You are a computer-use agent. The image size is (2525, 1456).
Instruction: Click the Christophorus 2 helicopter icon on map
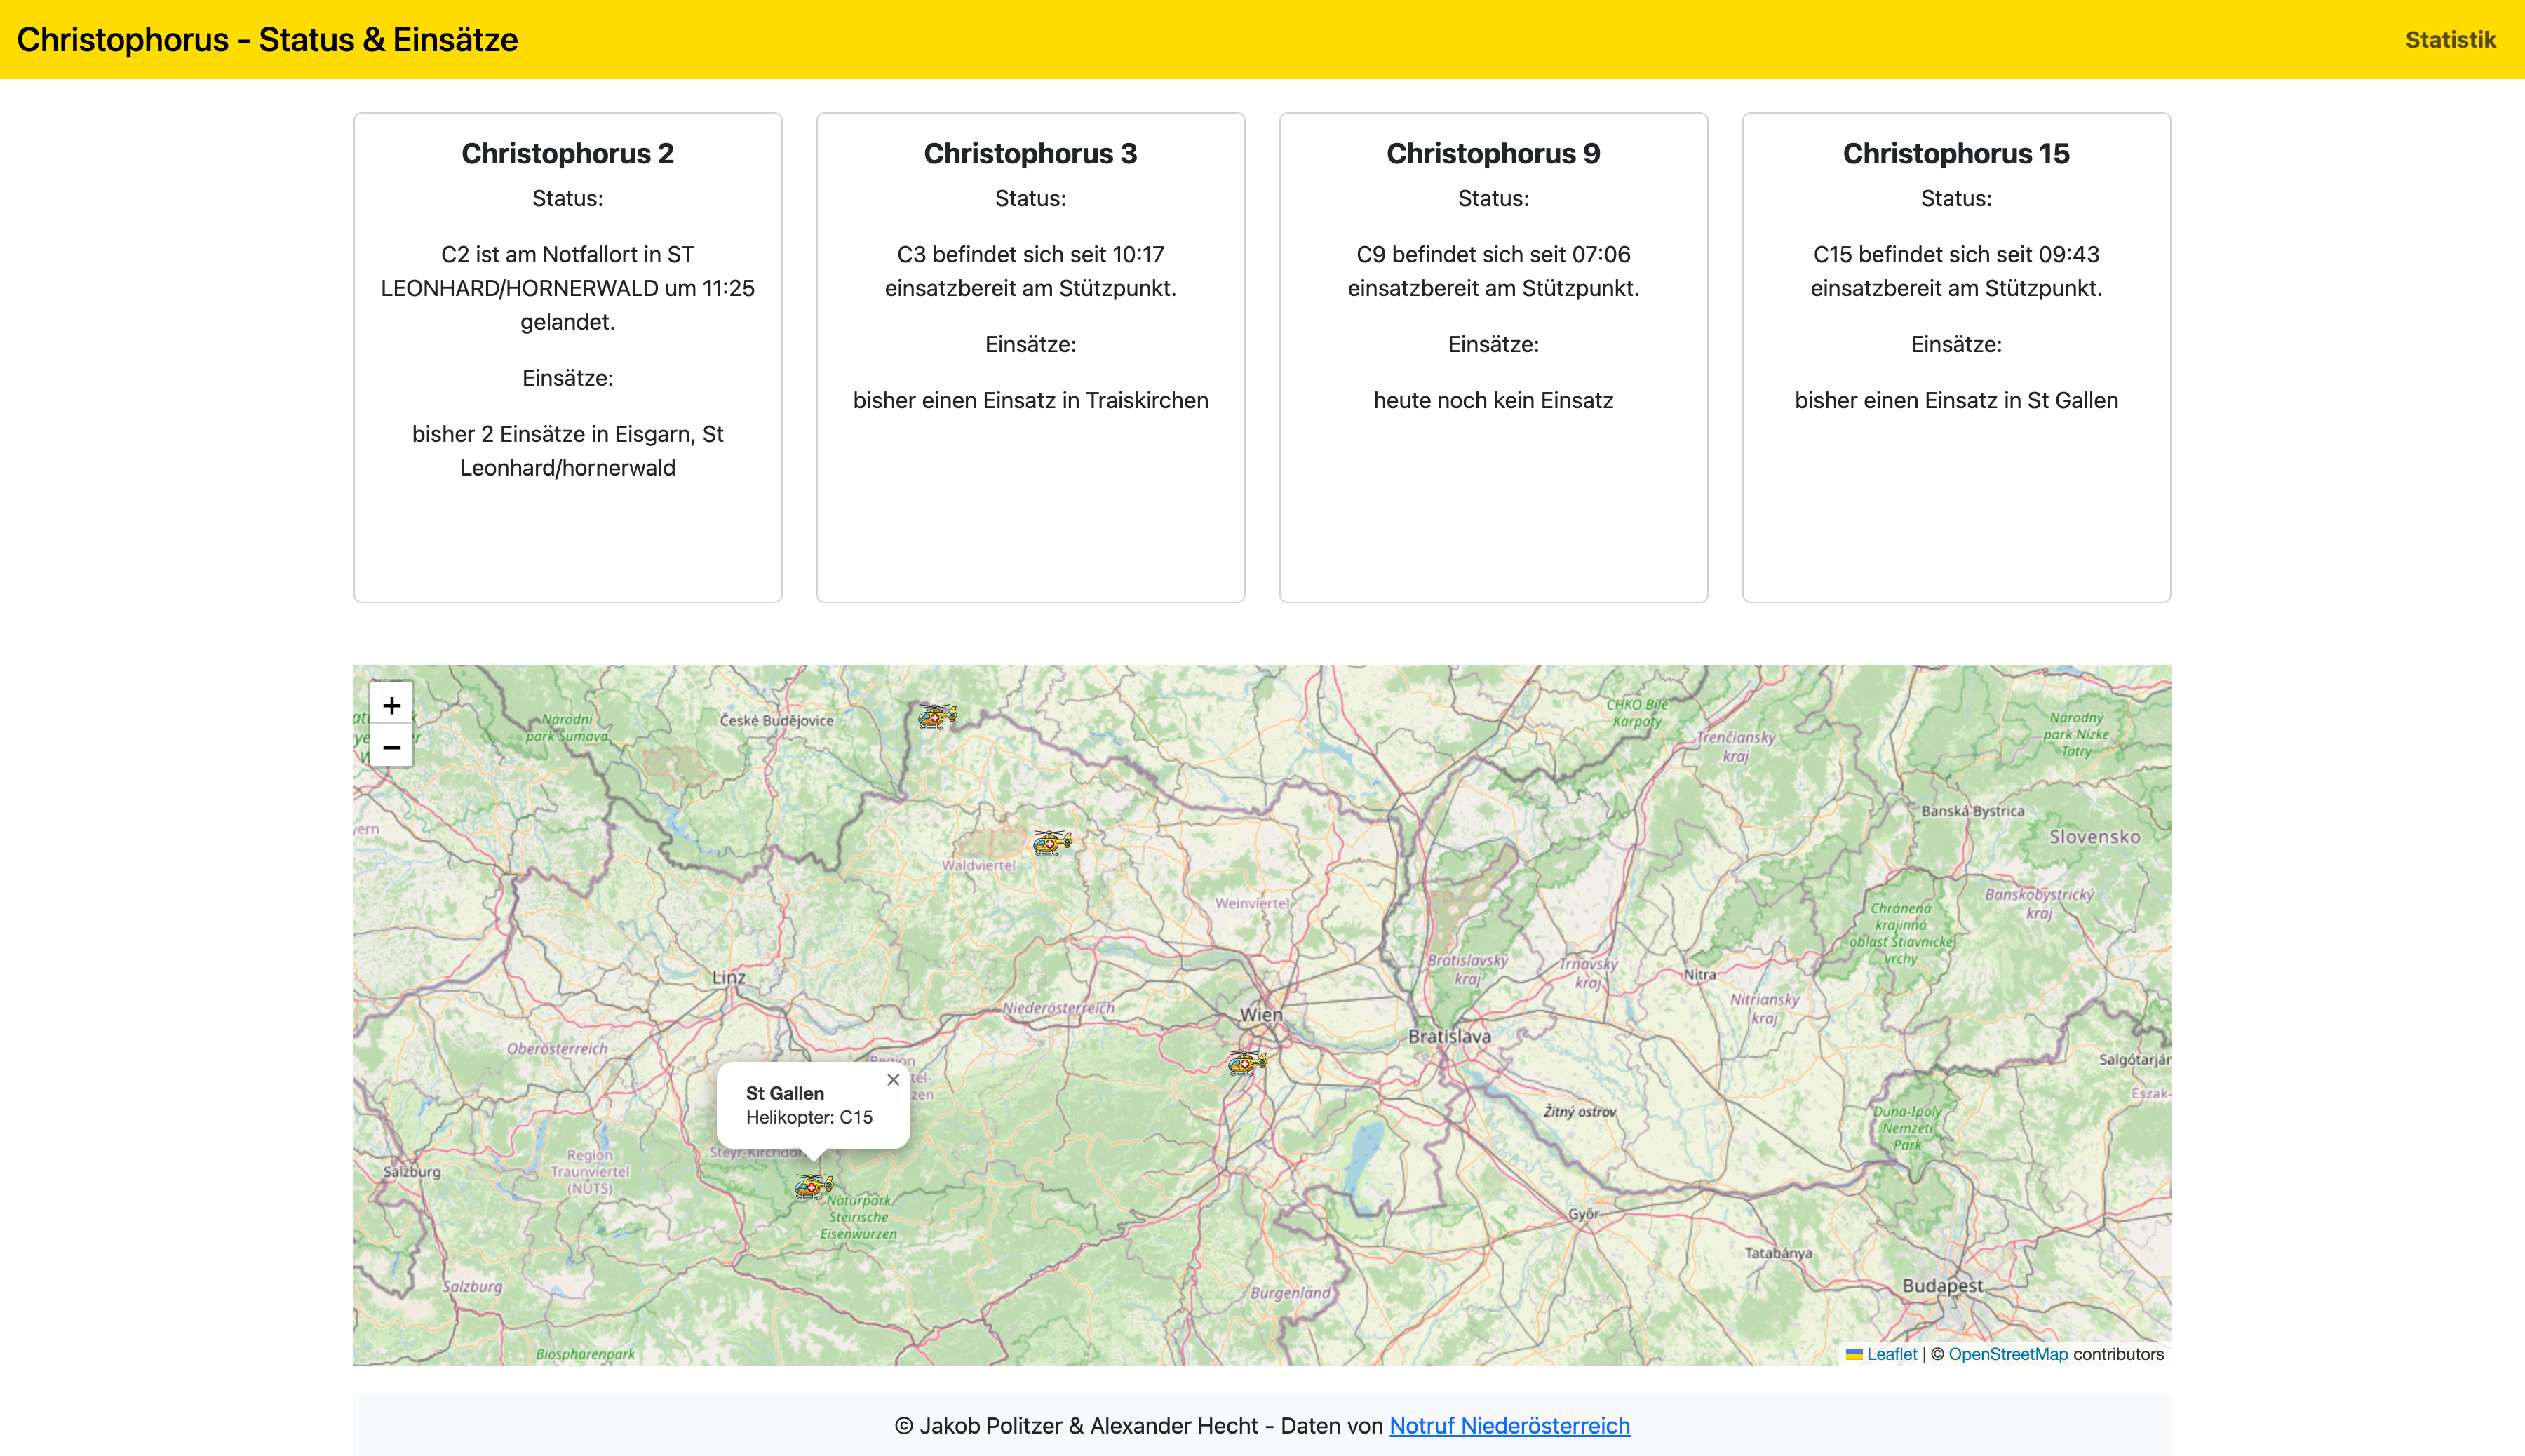coord(1049,842)
